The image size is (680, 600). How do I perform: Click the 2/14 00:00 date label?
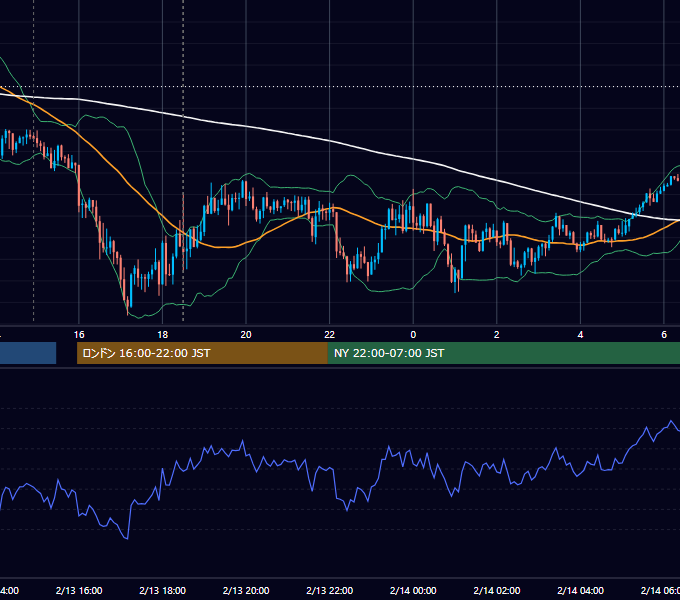tap(413, 590)
